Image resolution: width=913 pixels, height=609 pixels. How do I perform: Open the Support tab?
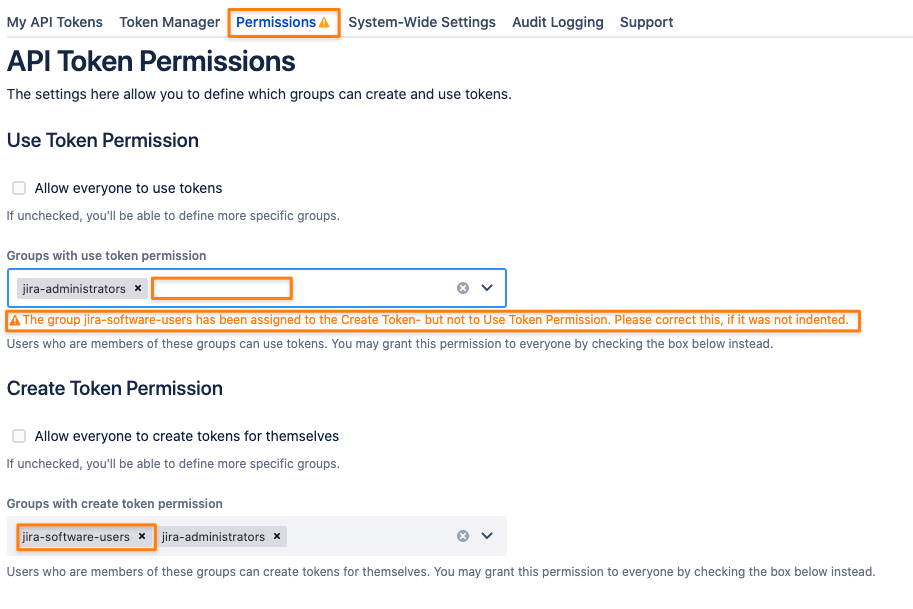(646, 22)
